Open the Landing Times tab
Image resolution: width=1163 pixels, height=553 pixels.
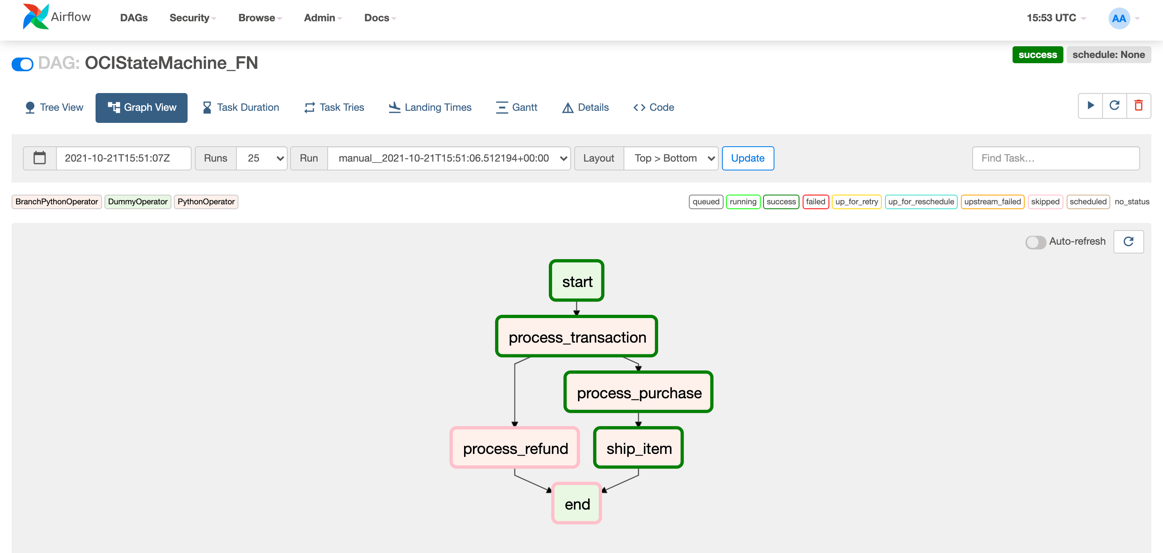(430, 107)
